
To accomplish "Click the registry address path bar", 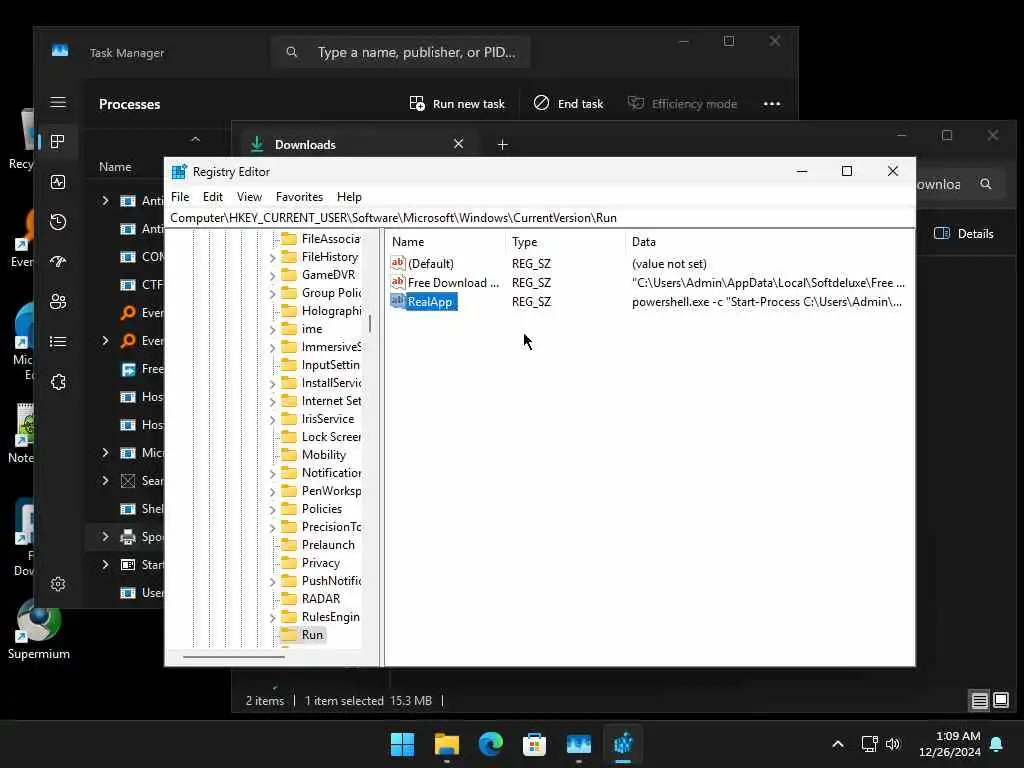I will [539, 218].
